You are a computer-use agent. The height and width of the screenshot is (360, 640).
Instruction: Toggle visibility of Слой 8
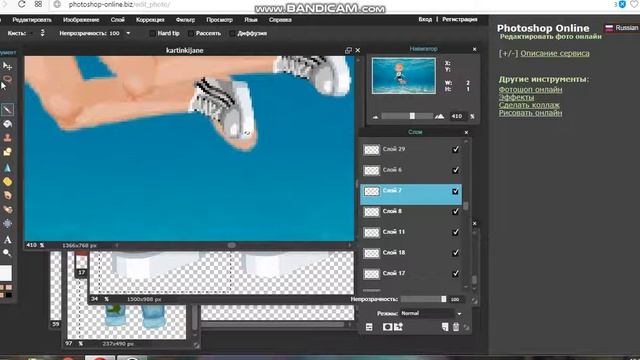pos(456,211)
